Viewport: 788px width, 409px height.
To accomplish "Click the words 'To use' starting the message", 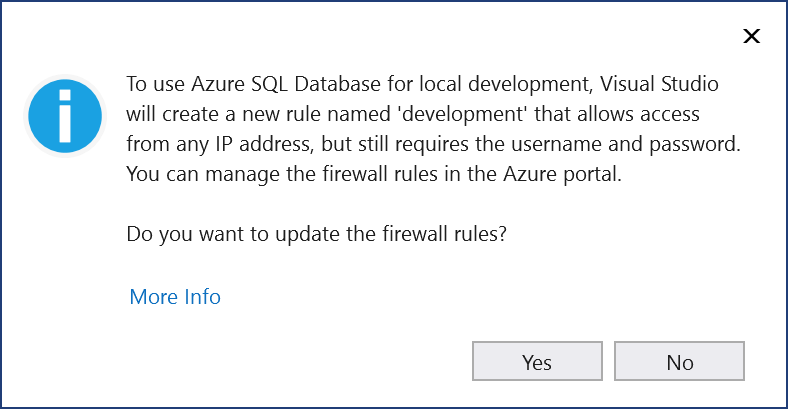I will click(x=148, y=82).
